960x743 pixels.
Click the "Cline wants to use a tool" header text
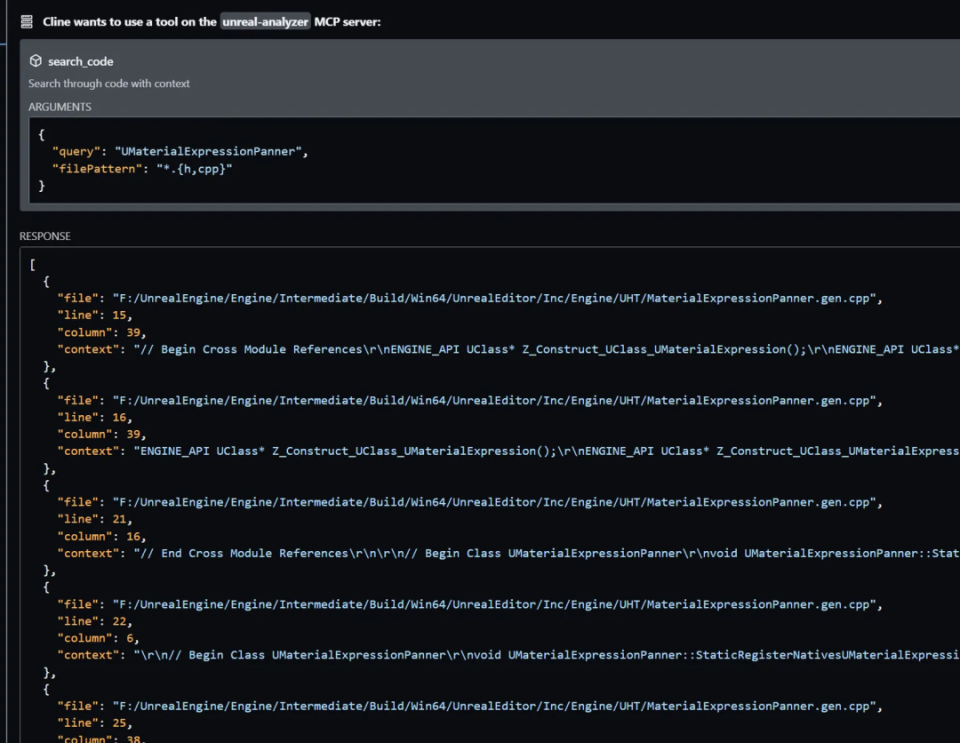tap(129, 22)
